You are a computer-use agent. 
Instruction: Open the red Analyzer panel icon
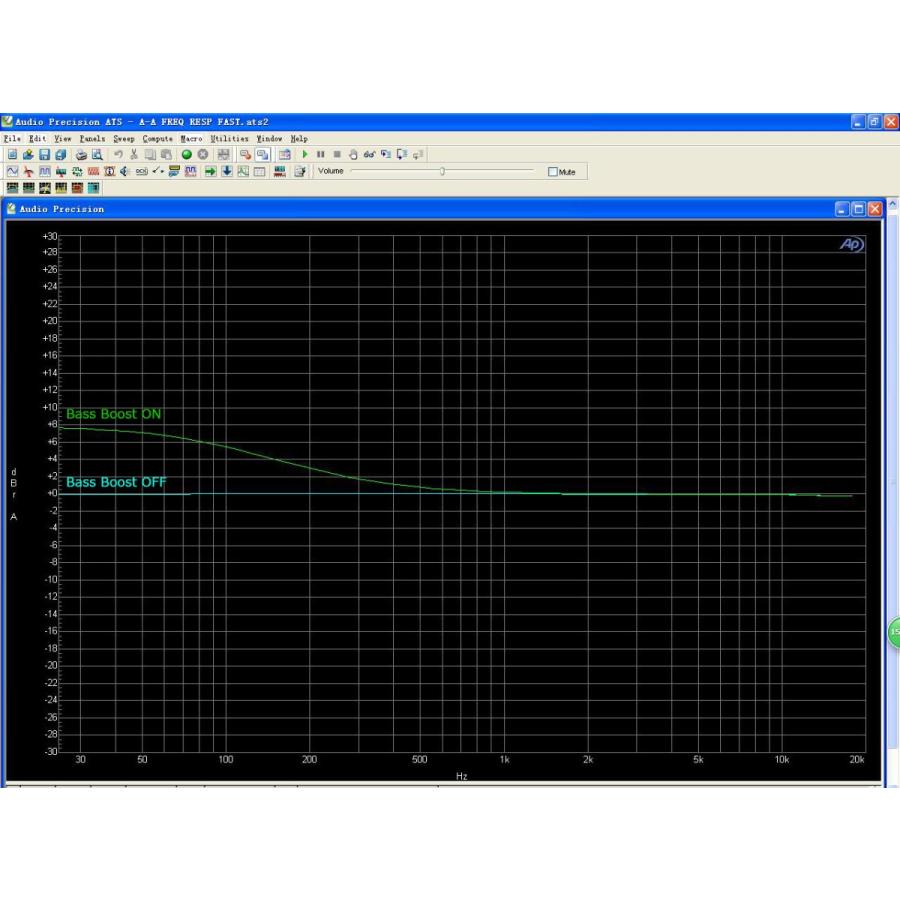click(x=28, y=171)
